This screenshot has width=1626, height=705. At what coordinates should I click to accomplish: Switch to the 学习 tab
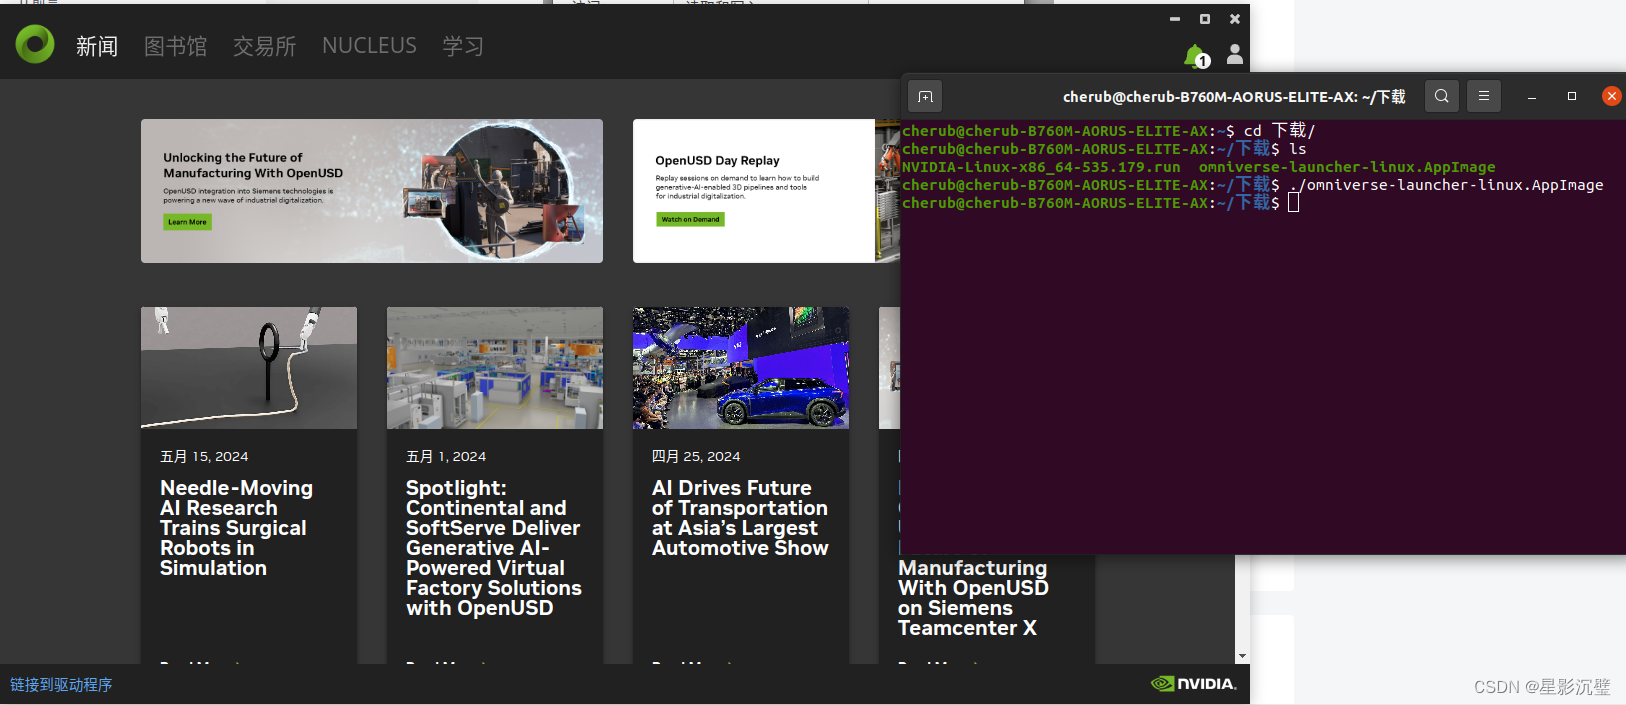pos(463,46)
